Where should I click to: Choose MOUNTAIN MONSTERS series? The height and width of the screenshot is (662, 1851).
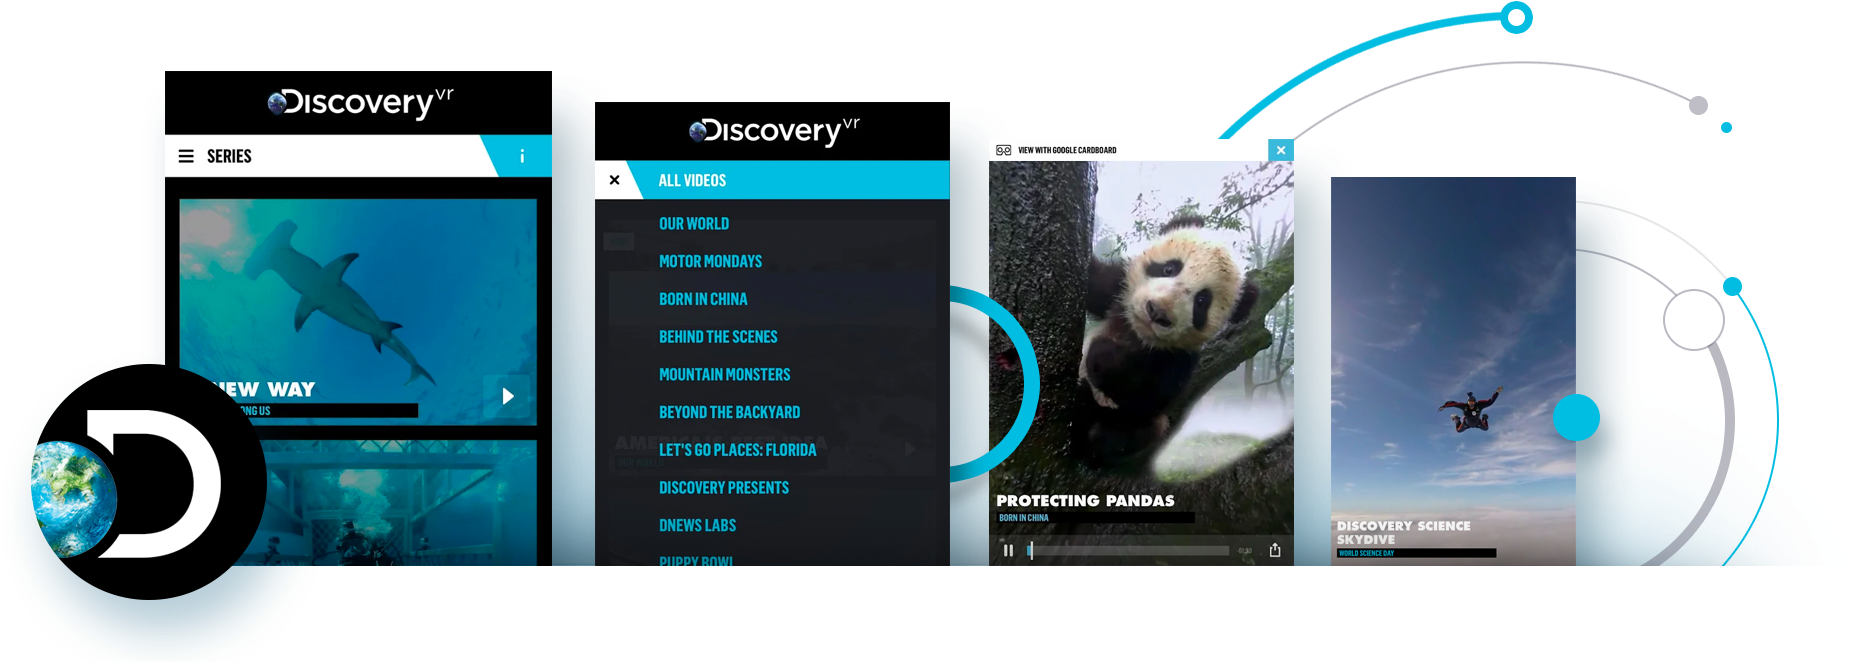[724, 375]
